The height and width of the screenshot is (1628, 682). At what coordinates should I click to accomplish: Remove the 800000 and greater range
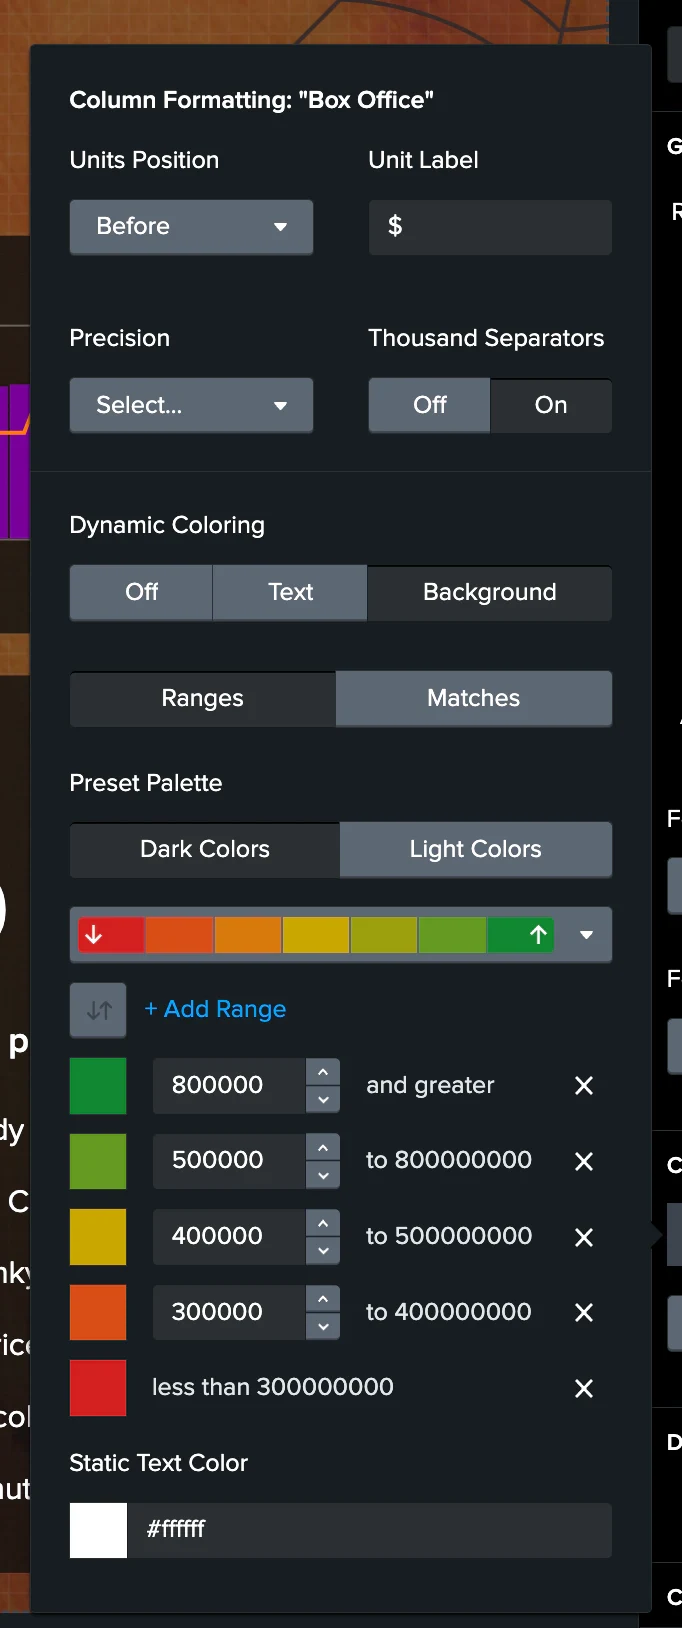click(584, 1086)
